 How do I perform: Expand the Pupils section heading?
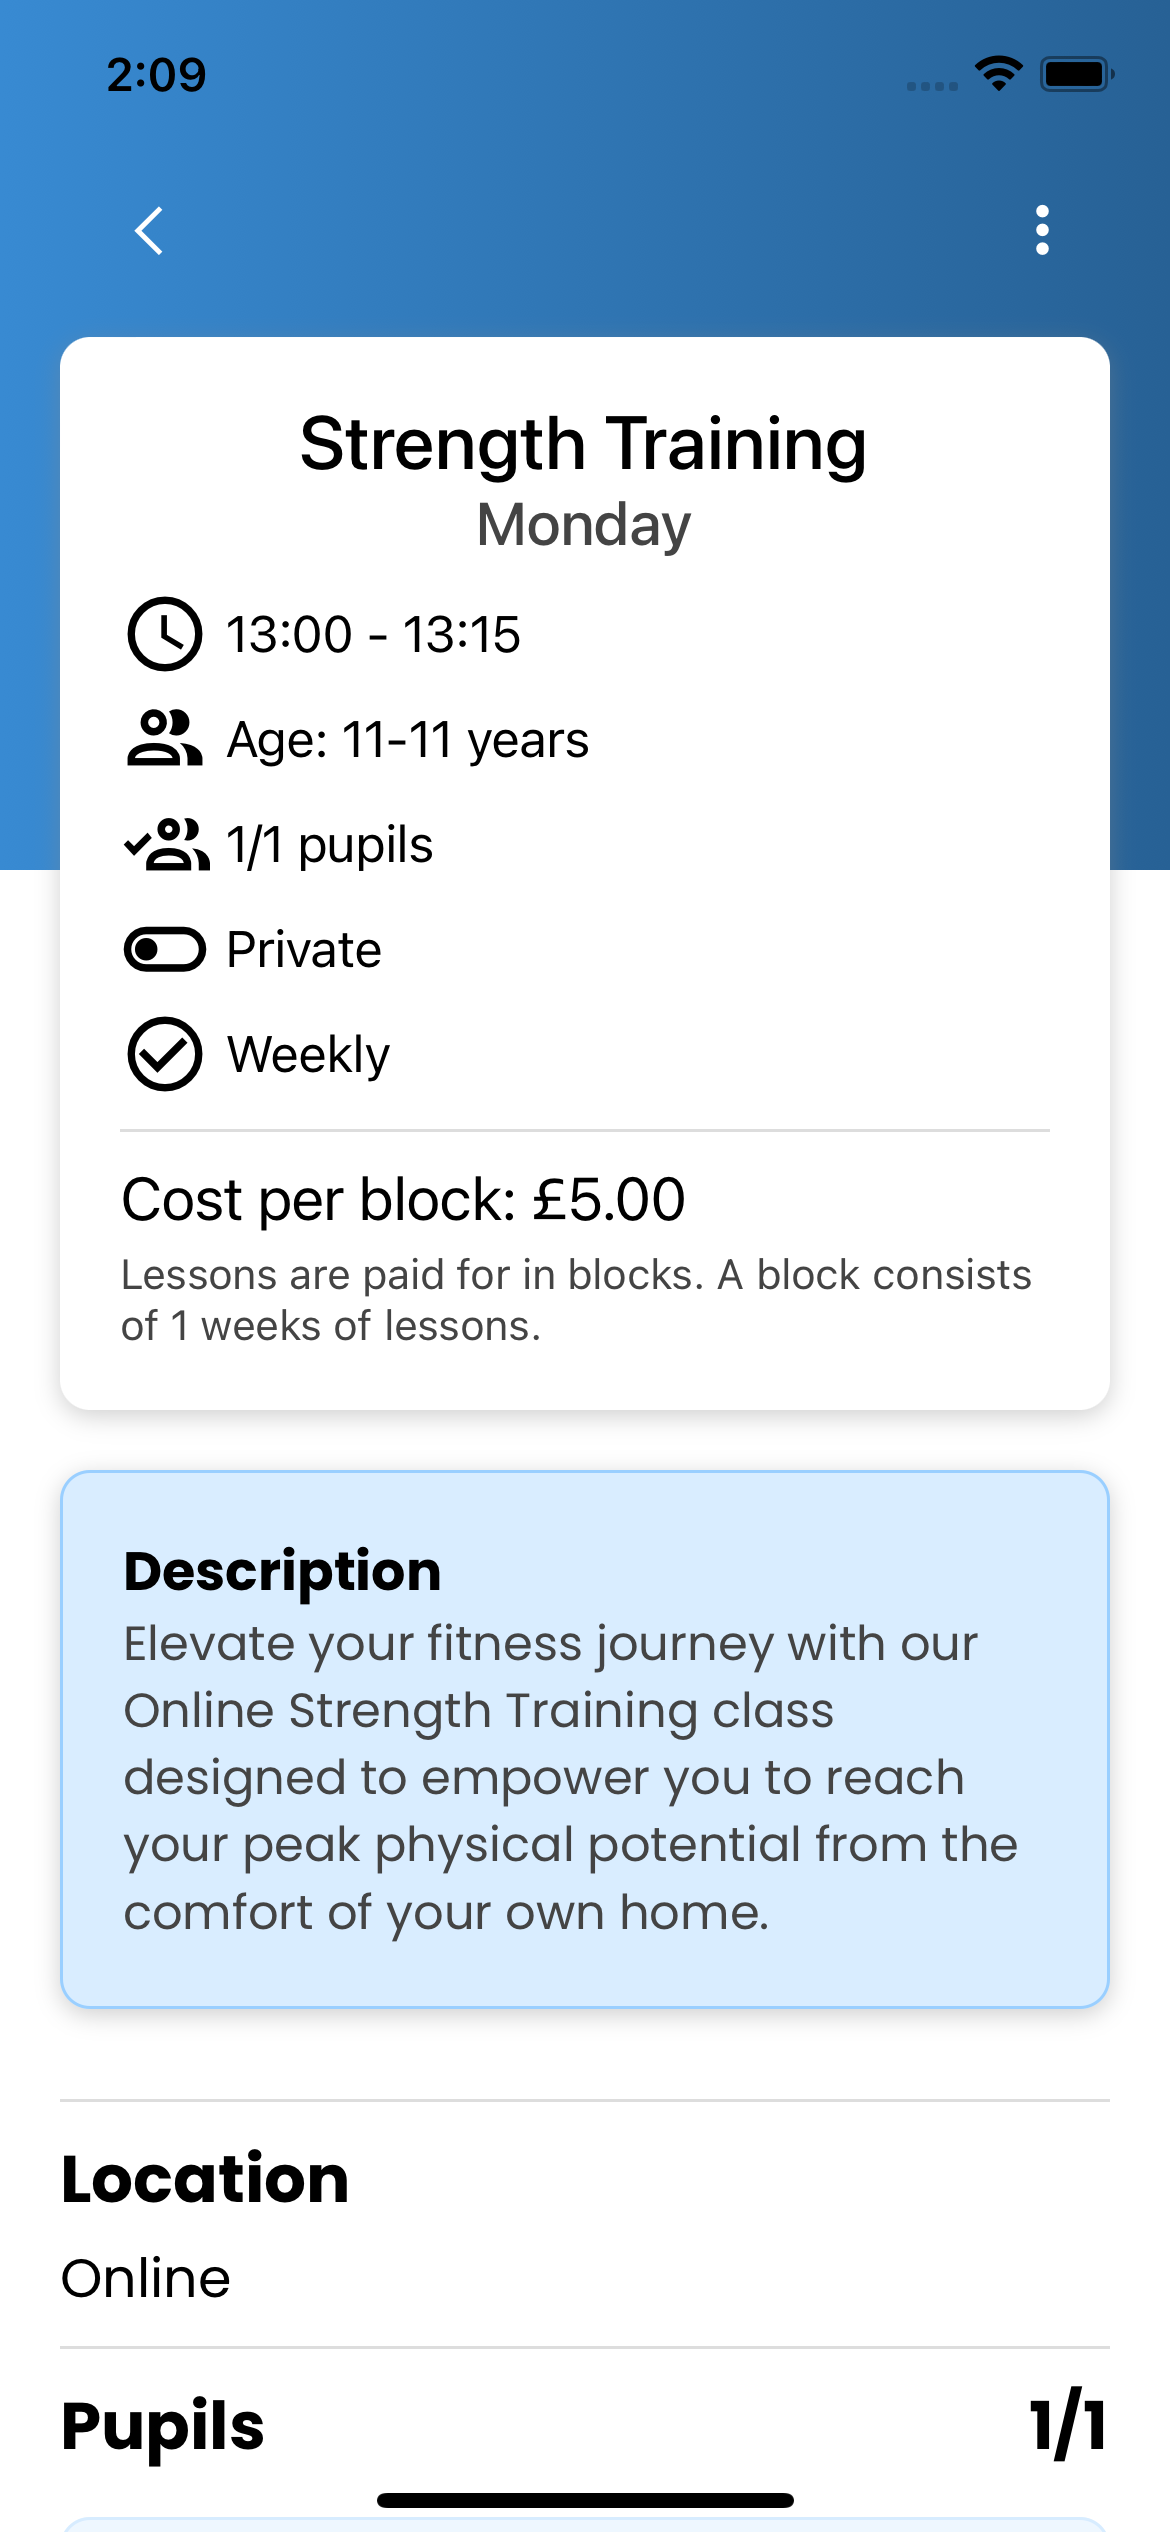pyautogui.click(x=163, y=2425)
